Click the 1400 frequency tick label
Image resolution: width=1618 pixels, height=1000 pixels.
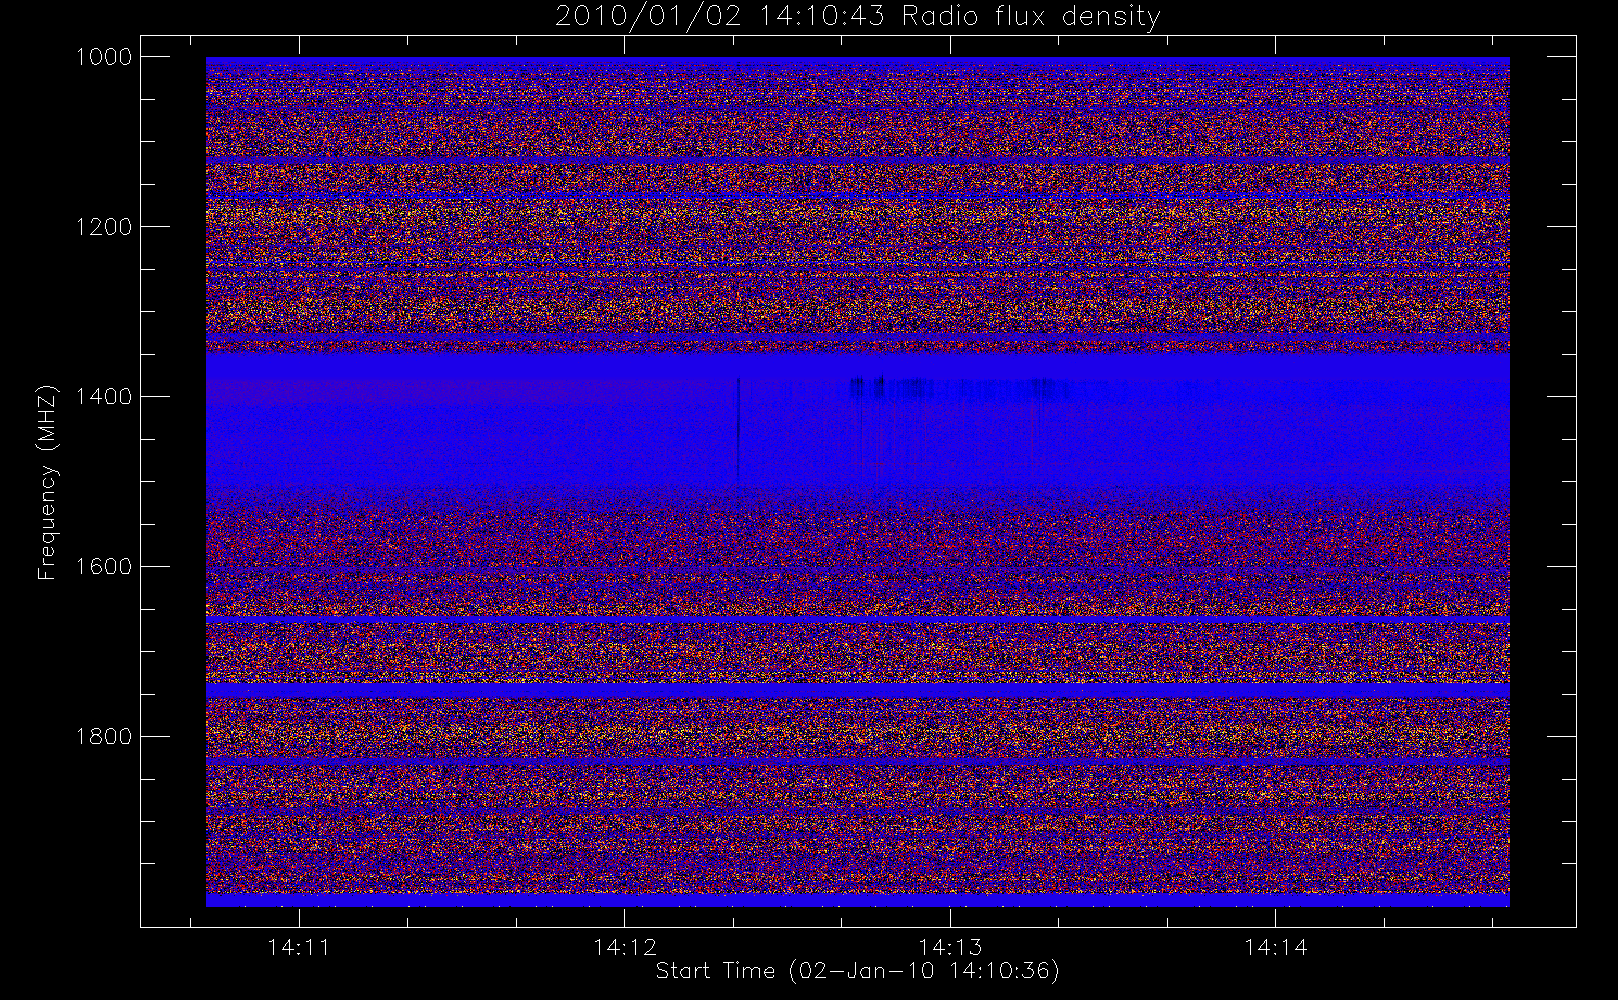[104, 397]
